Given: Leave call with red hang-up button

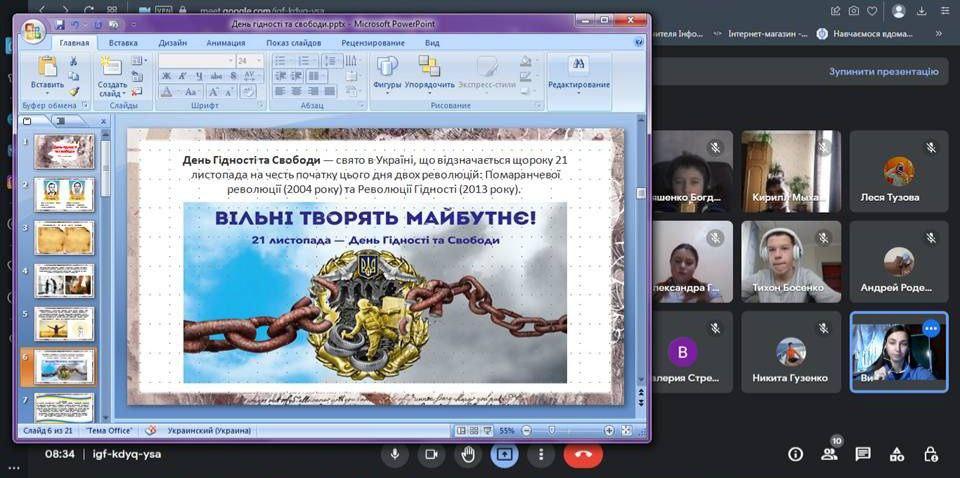Looking at the screenshot, I should click(583, 454).
